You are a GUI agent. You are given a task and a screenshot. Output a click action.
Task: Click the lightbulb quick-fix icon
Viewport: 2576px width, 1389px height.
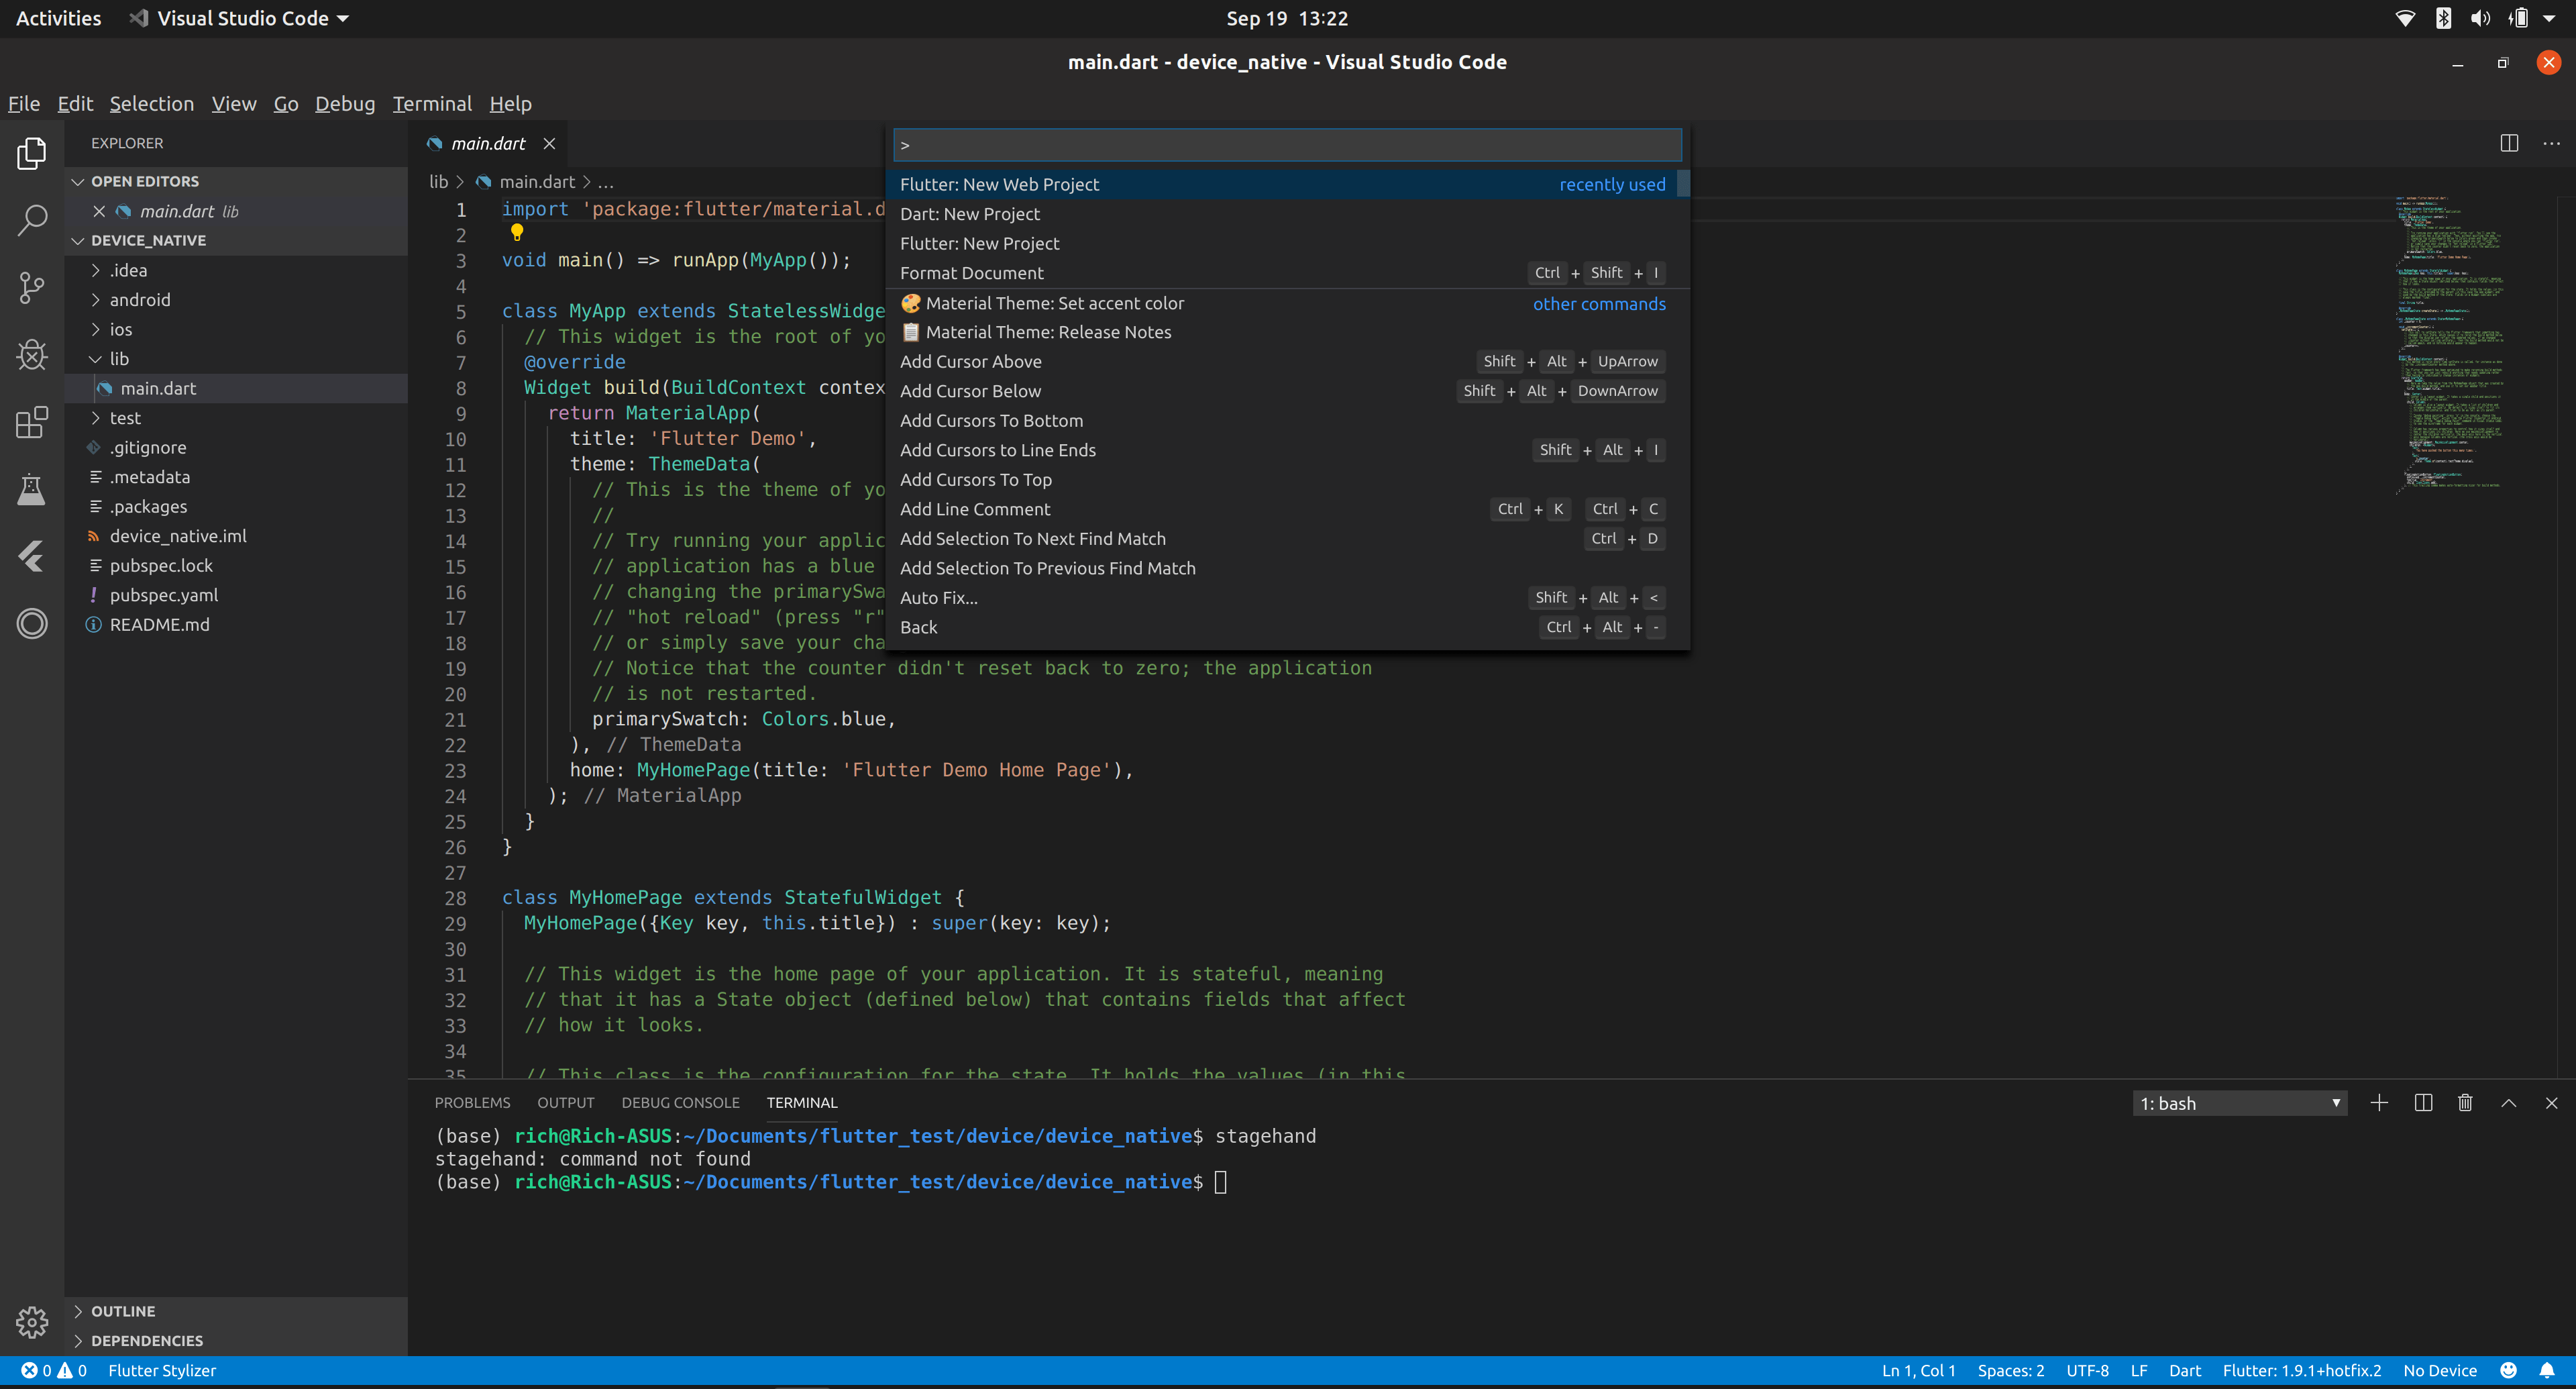click(517, 232)
